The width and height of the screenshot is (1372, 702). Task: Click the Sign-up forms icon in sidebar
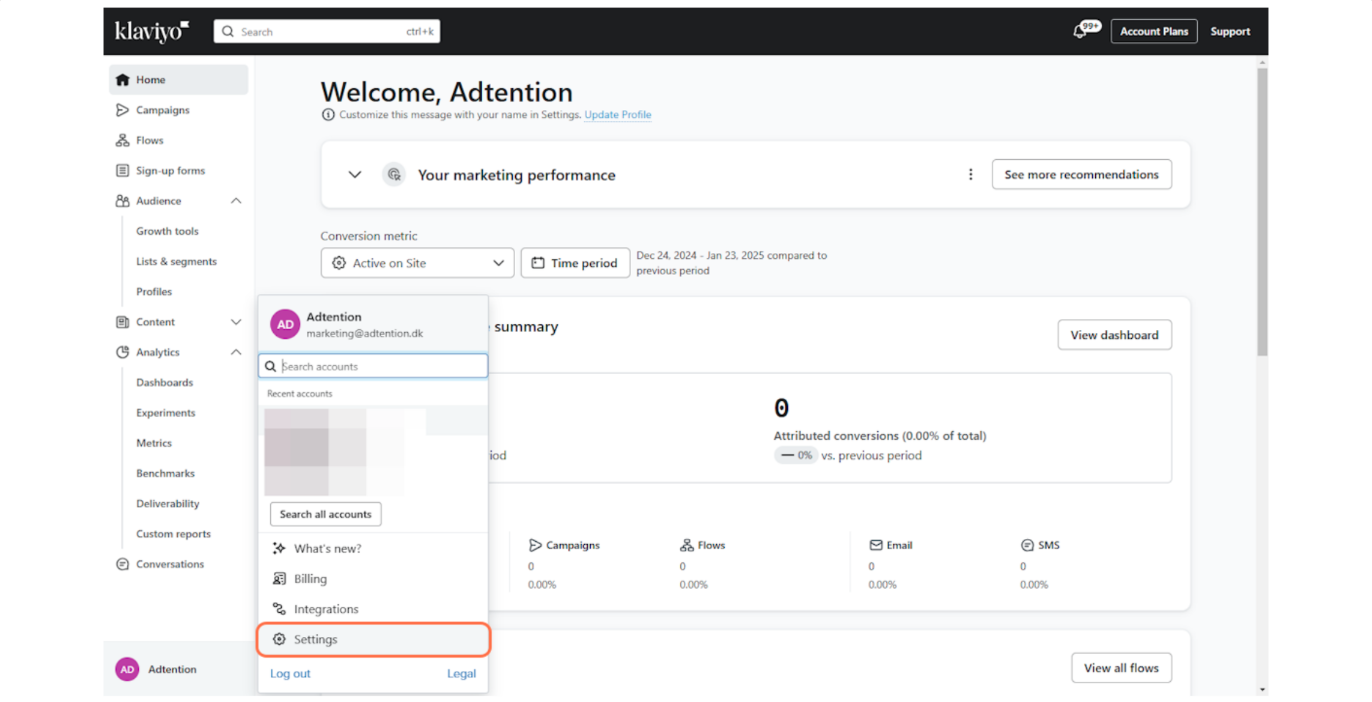point(122,171)
